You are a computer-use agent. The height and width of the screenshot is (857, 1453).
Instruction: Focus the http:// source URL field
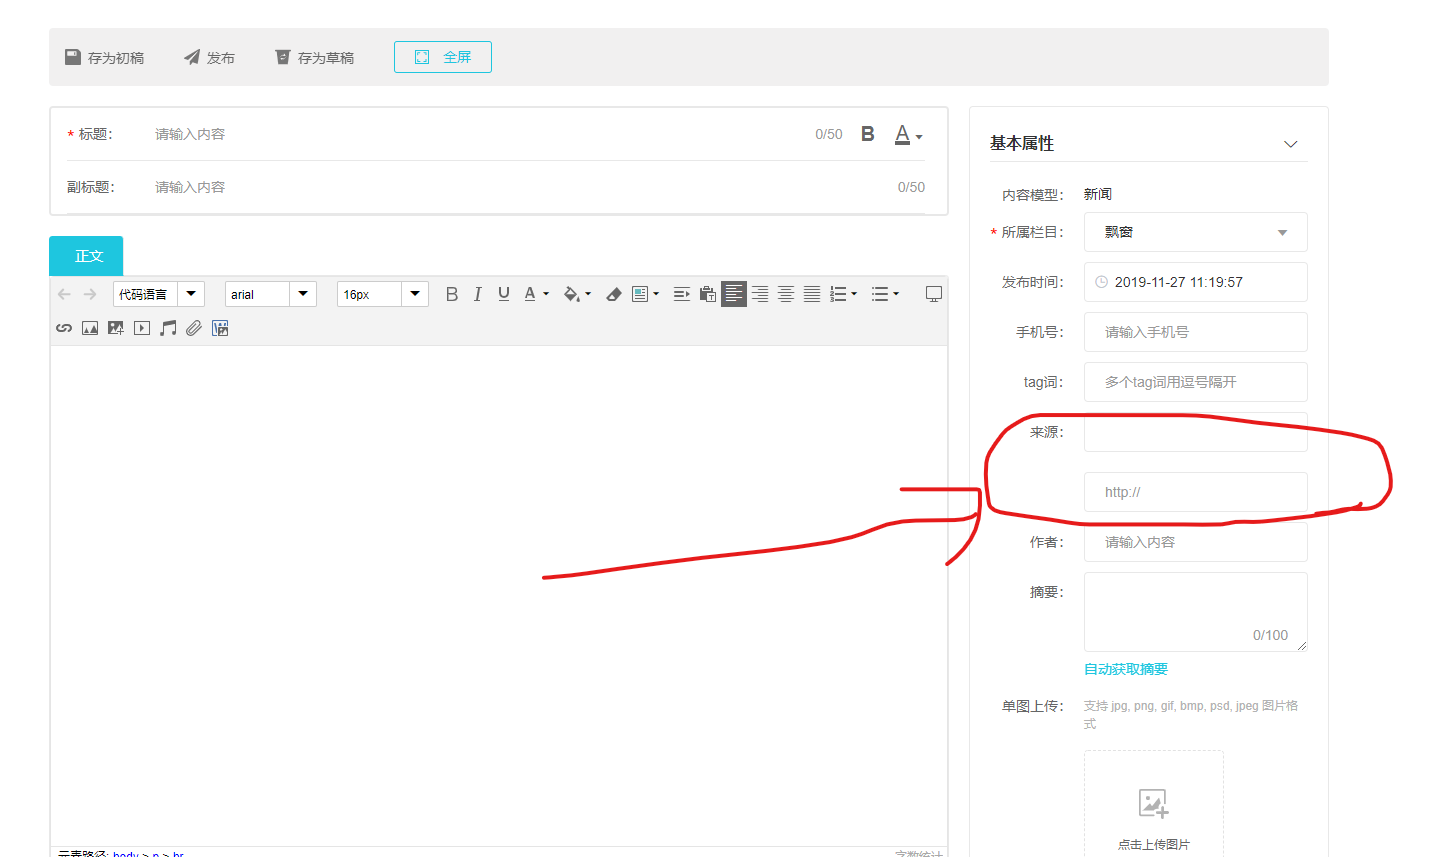pos(1196,492)
